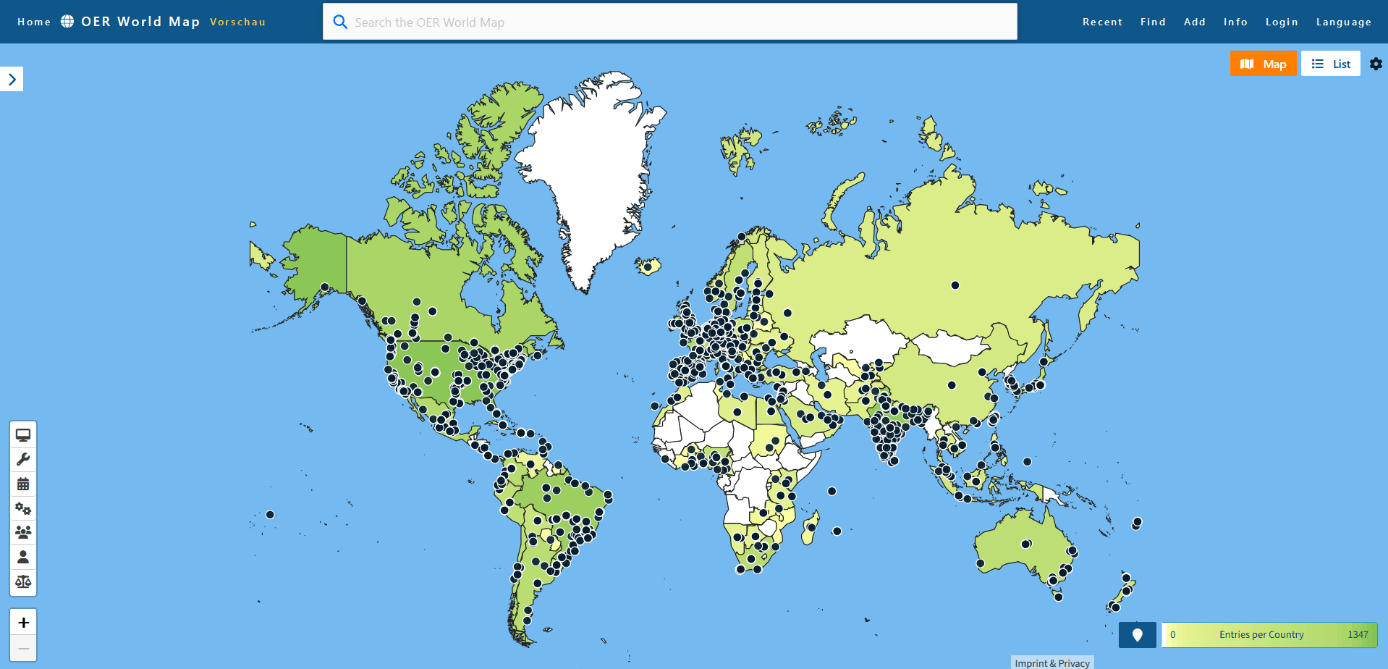Select the services gears filter icon
The width and height of the screenshot is (1388, 669).
pos(22,508)
